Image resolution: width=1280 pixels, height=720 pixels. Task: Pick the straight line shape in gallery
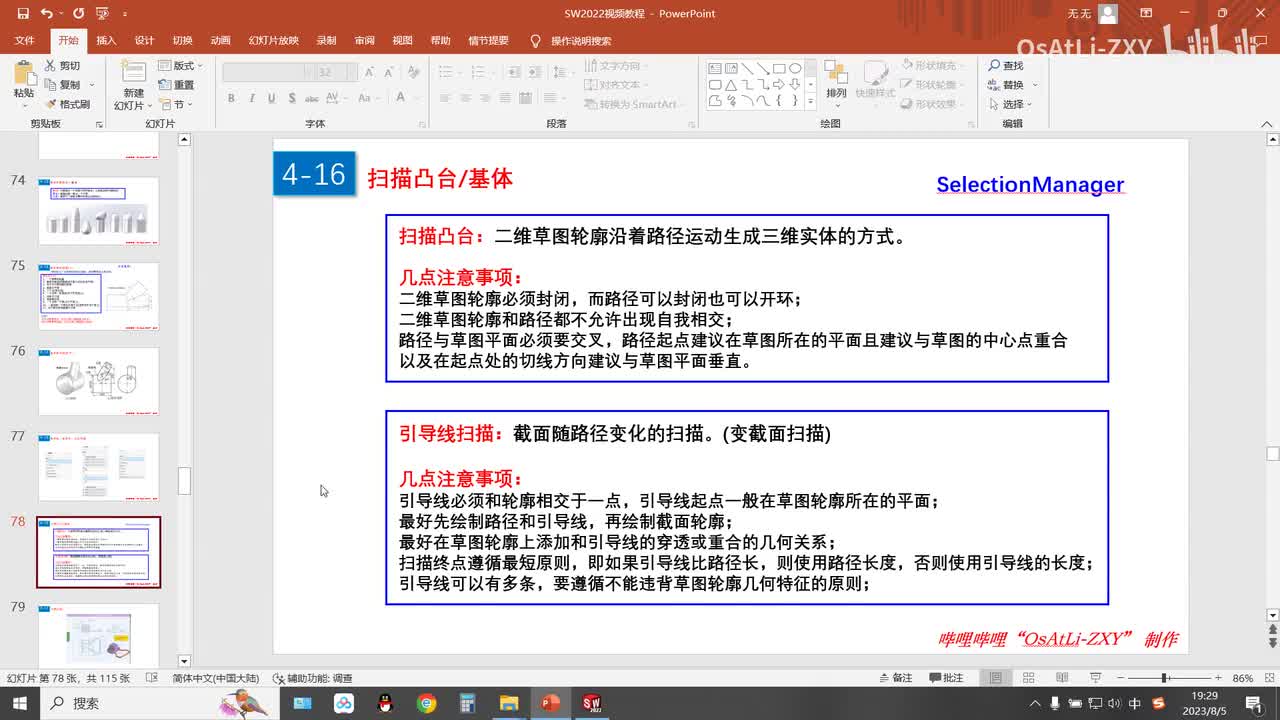click(x=747, y=69)
